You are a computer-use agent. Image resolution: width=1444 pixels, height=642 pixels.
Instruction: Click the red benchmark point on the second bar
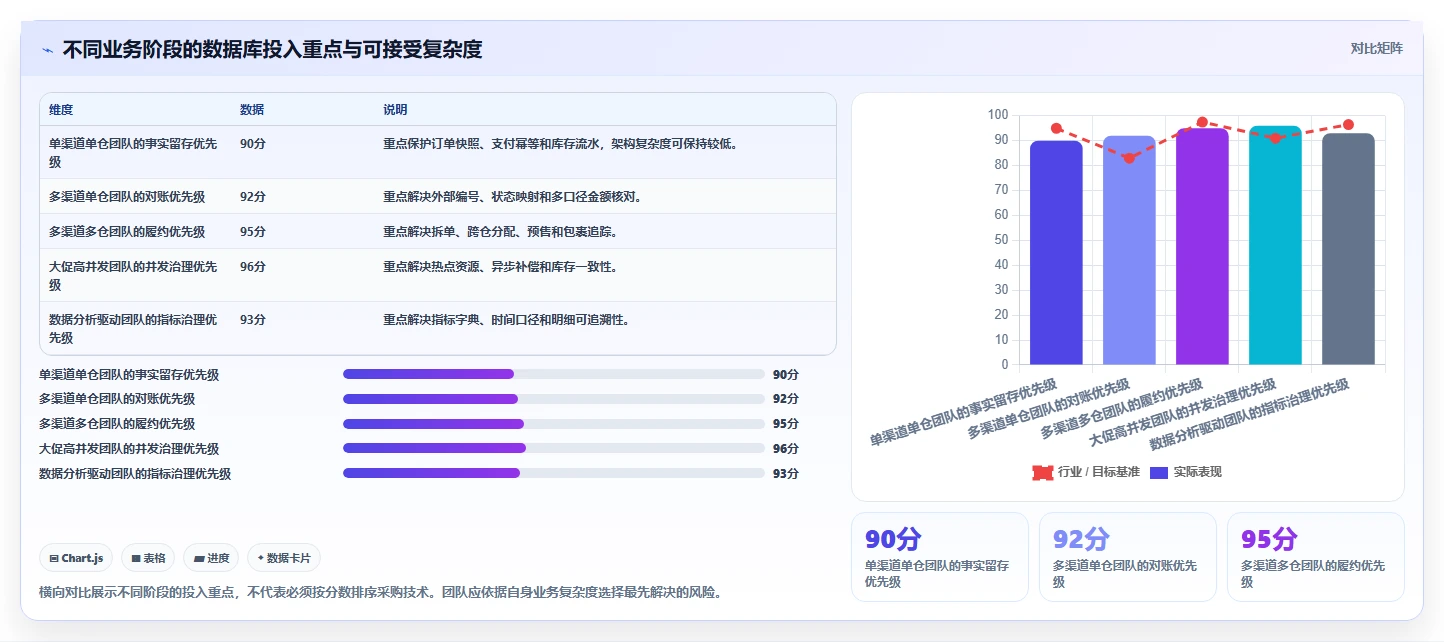pos(1129,158)
